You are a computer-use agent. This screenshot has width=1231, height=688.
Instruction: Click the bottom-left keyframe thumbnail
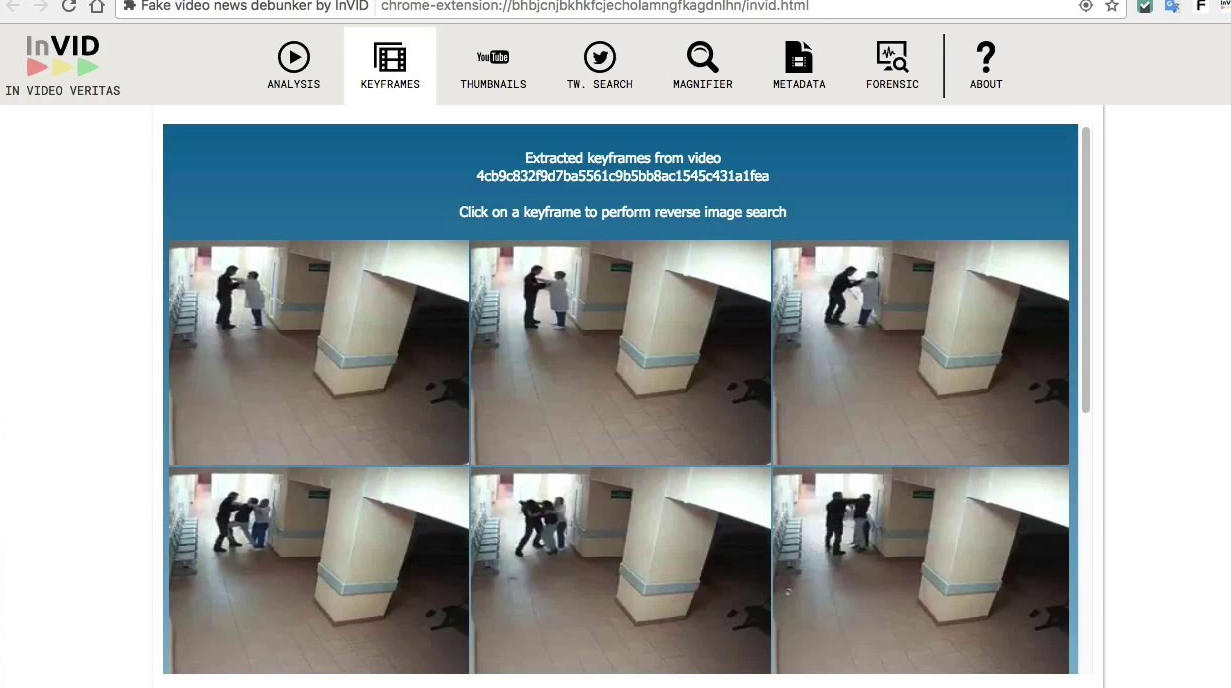[319, 570]
